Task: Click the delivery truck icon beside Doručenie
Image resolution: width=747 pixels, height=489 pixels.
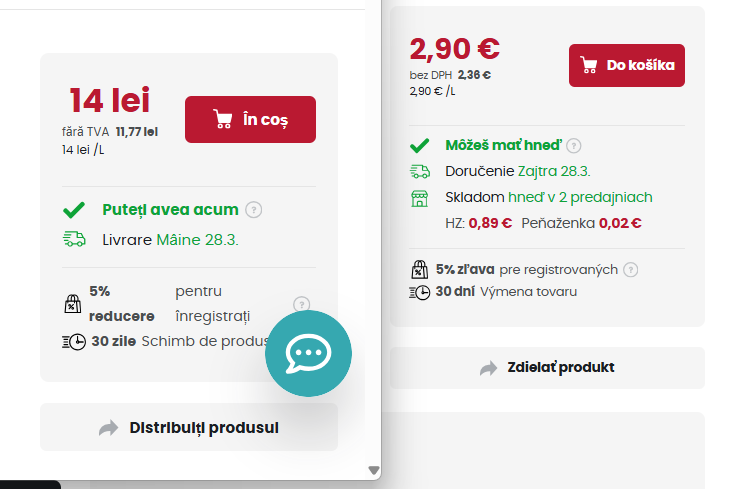Action: tap(420, 172)
